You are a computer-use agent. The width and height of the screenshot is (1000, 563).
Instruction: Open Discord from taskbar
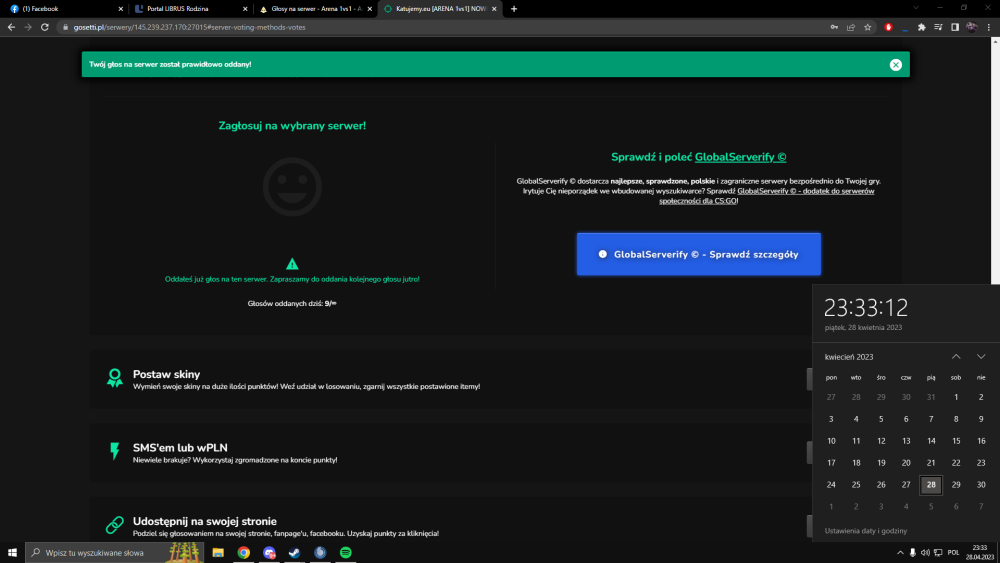(269, 553)
